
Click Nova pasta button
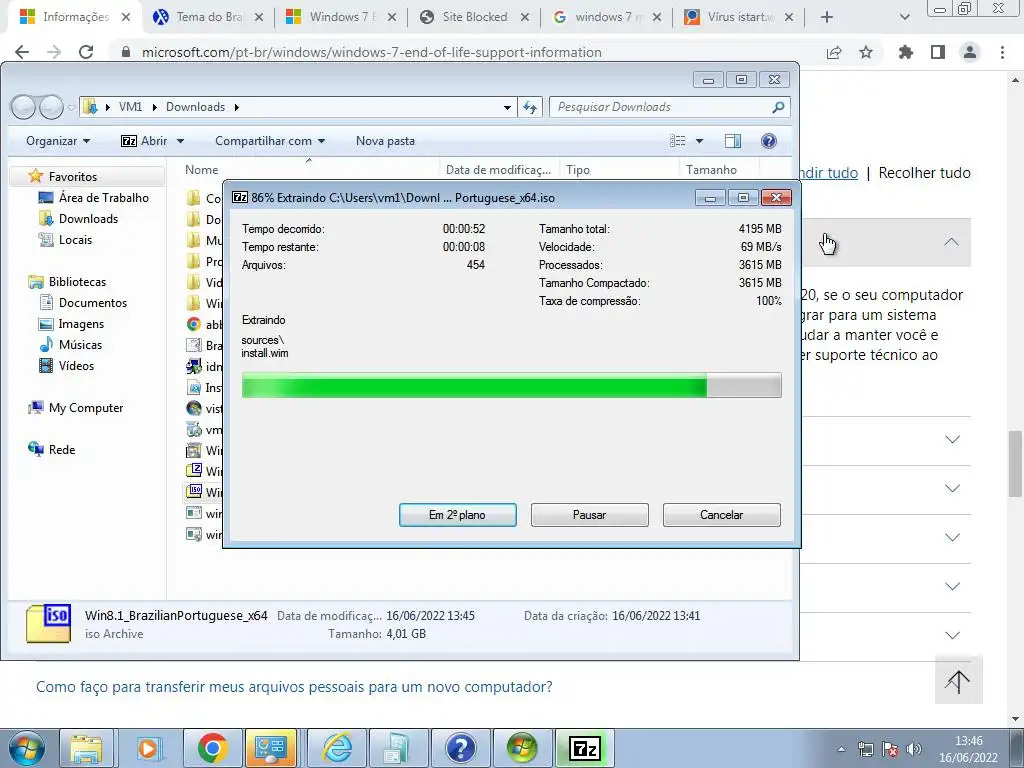385,141
